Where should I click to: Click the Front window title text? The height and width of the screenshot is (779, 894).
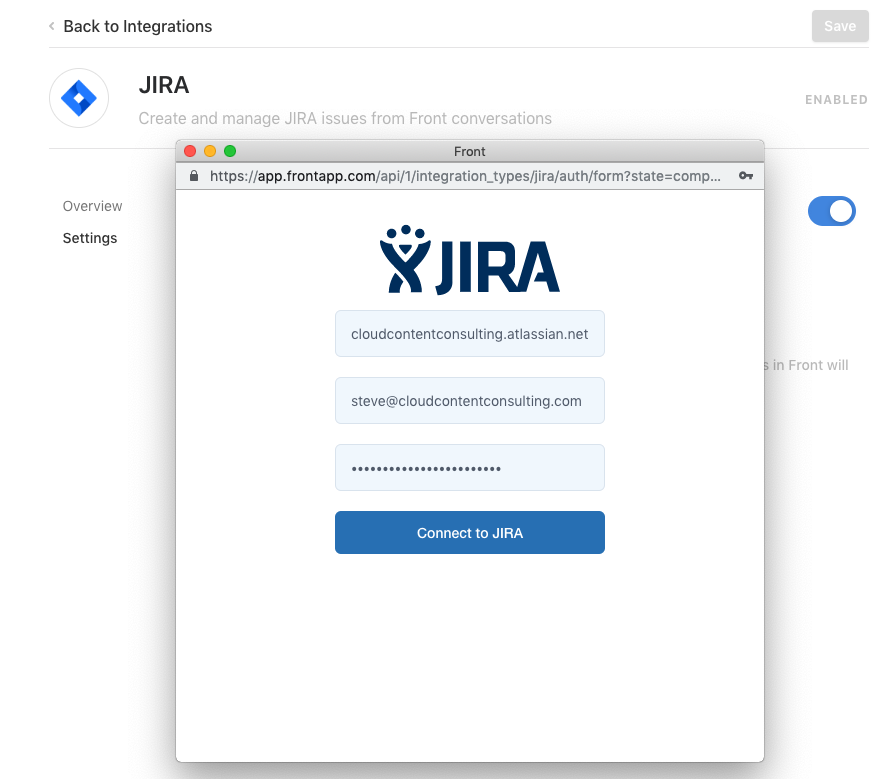coord(470,152)
